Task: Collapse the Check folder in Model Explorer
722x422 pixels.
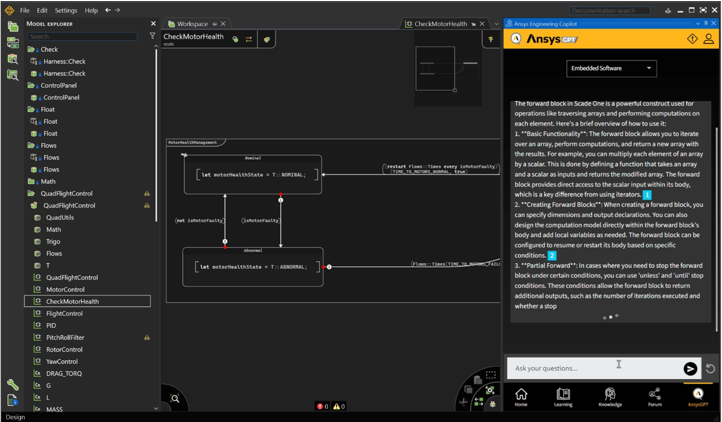Action: coord(30,49)
